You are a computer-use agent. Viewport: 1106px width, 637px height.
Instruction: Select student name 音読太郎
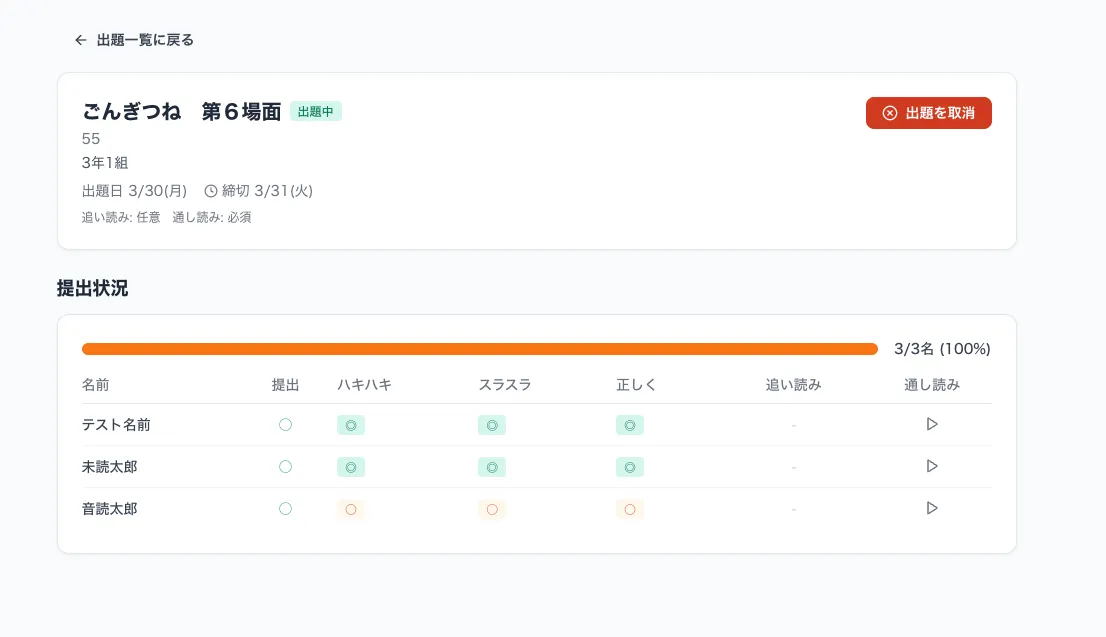click(x=110, y=509)
